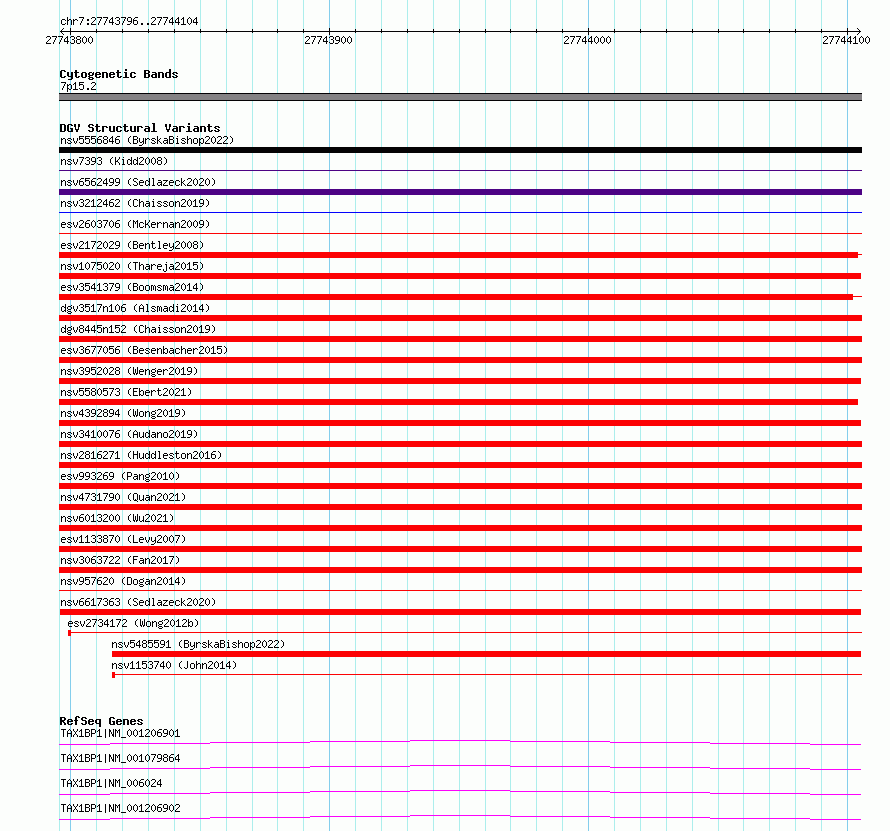Click the ruler position 27743800
Image resolution: width=890 pixels, height=831 pixels.
[69, 40]
